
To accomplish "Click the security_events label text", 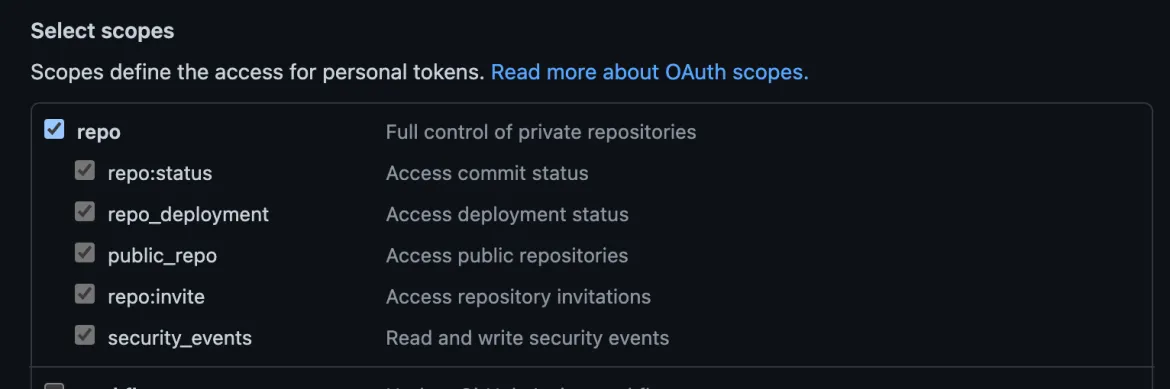I will pyautogui.click(x=180, y=338).
